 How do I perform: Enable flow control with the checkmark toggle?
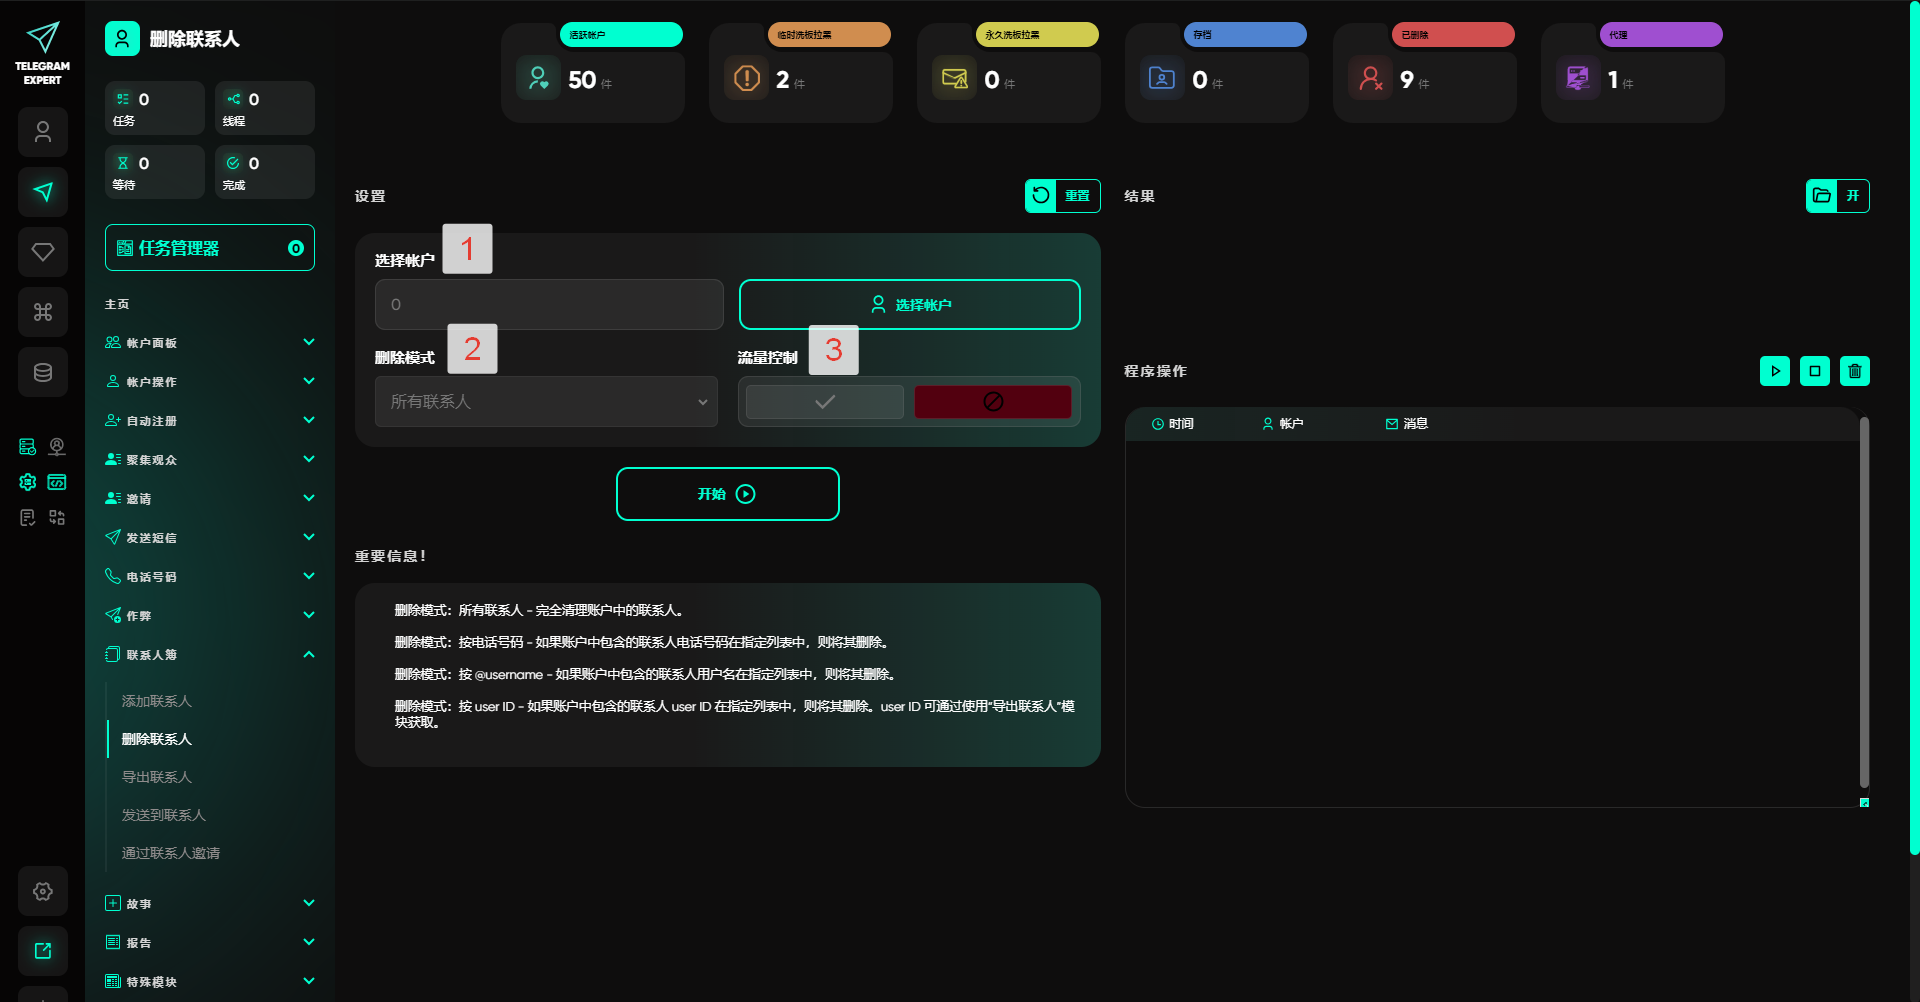point(825,402)
